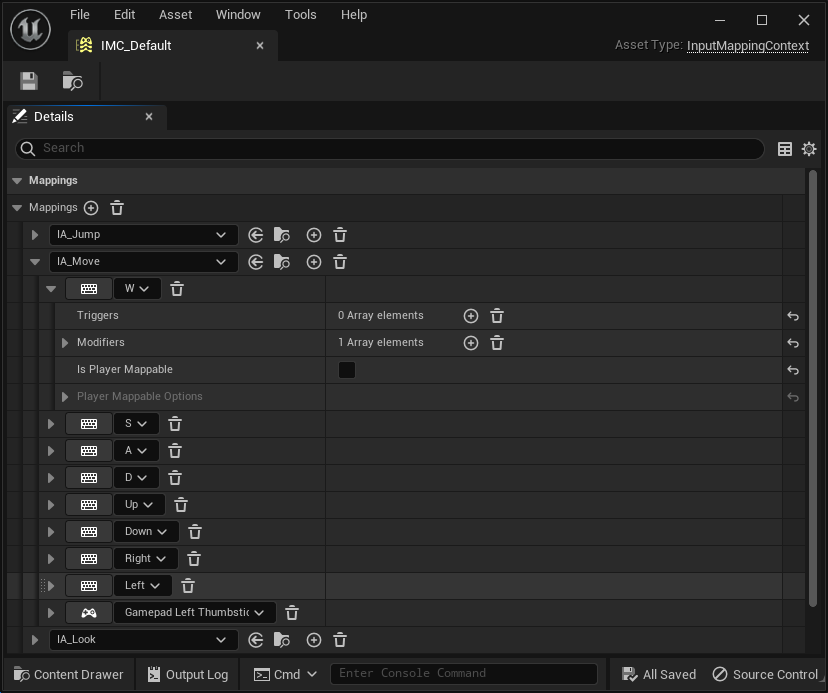Screen dimensions: 828x693
Task: Open the key selection dropdown showing W
Action: [137, 288]
